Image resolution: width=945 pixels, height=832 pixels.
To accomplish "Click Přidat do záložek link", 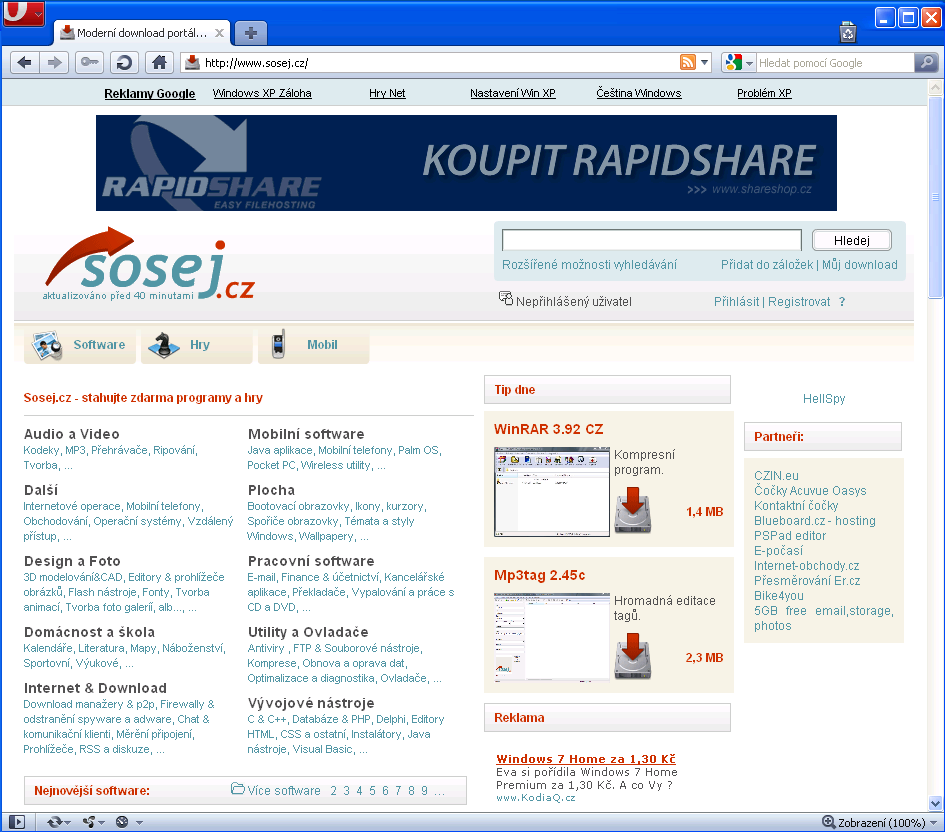I will 767,264.
